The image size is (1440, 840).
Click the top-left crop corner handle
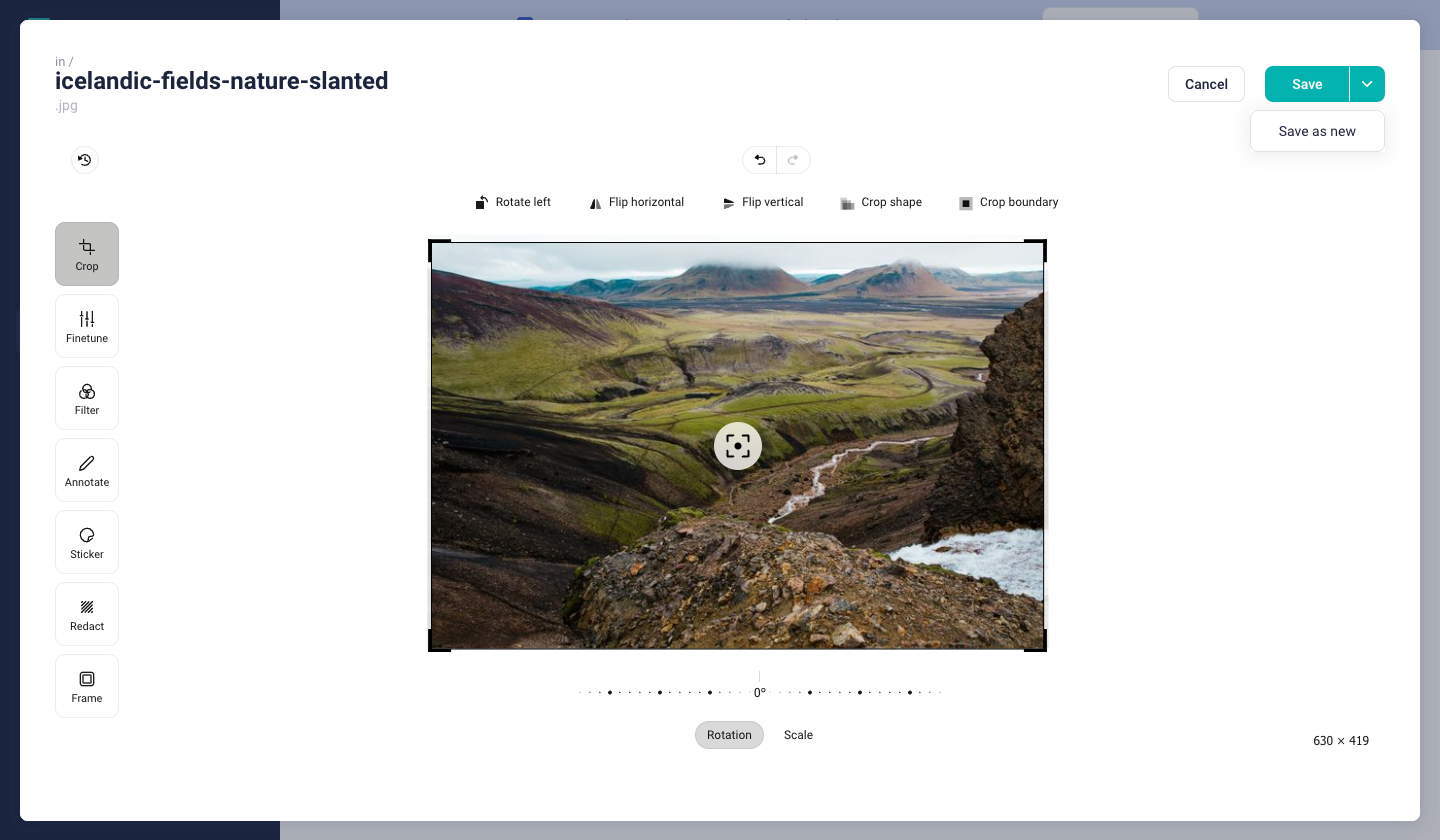(438, 249)
